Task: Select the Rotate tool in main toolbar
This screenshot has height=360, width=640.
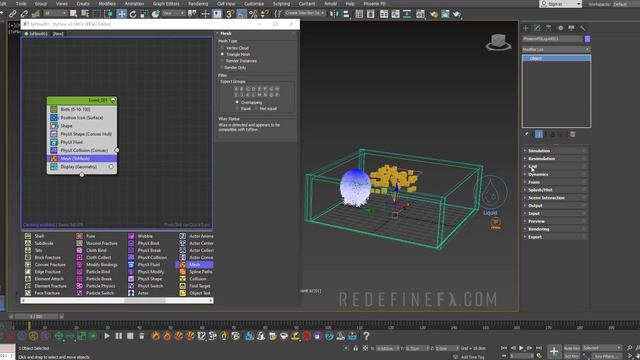Action: (x=133, y=14)
